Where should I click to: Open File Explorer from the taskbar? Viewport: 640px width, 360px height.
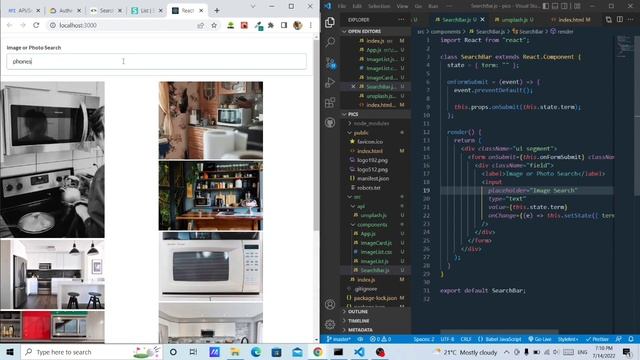[x=235, y=352]
